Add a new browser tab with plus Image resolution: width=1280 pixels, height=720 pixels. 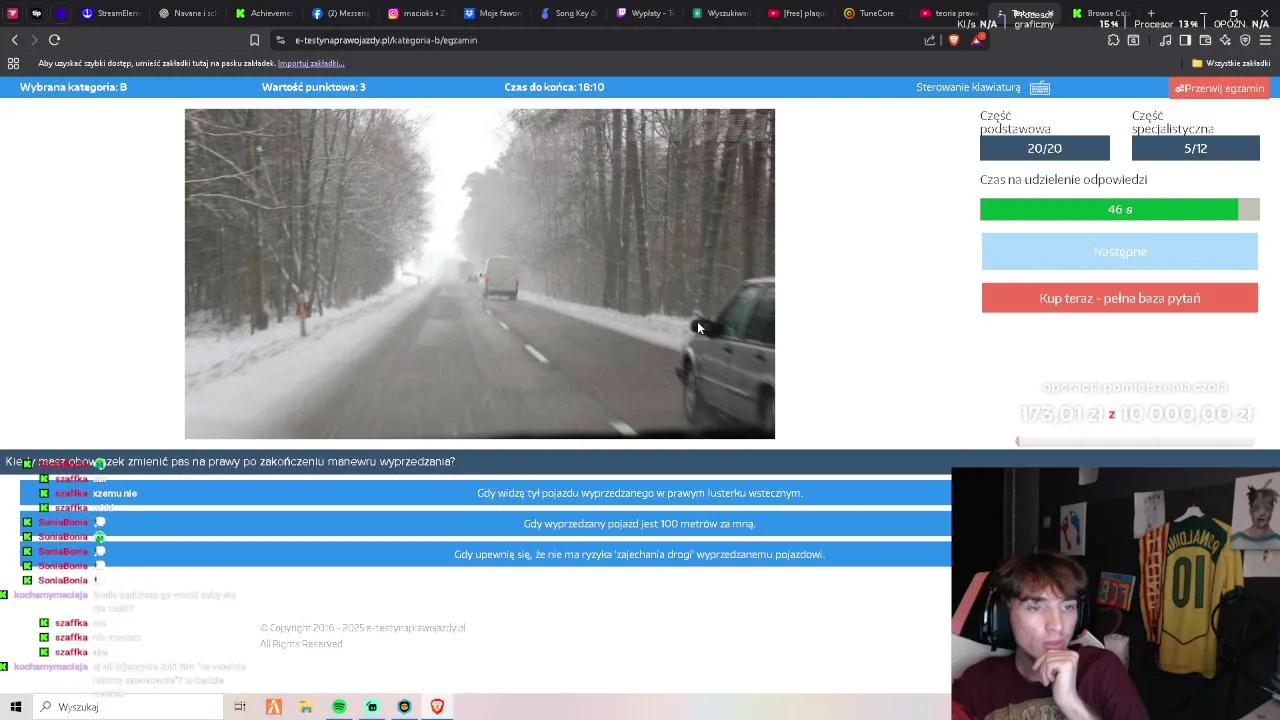(x=1151, y=13)
